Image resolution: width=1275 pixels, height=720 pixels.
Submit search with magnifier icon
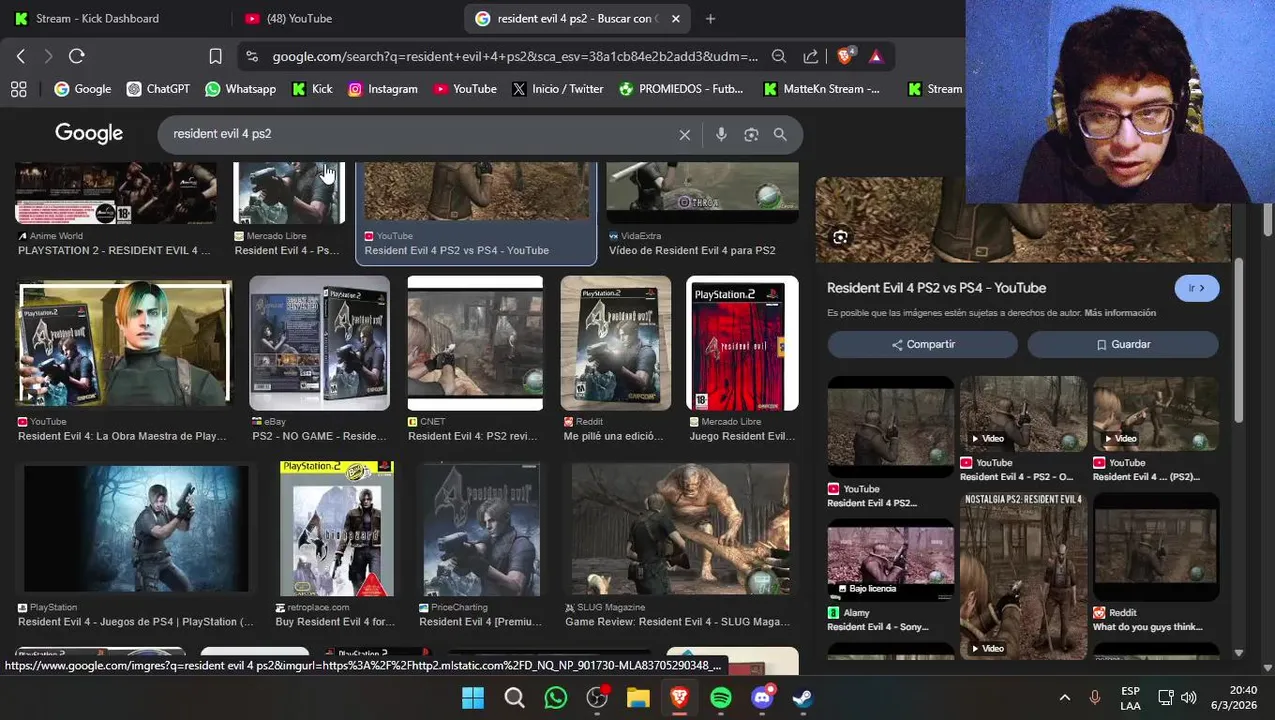780,134
